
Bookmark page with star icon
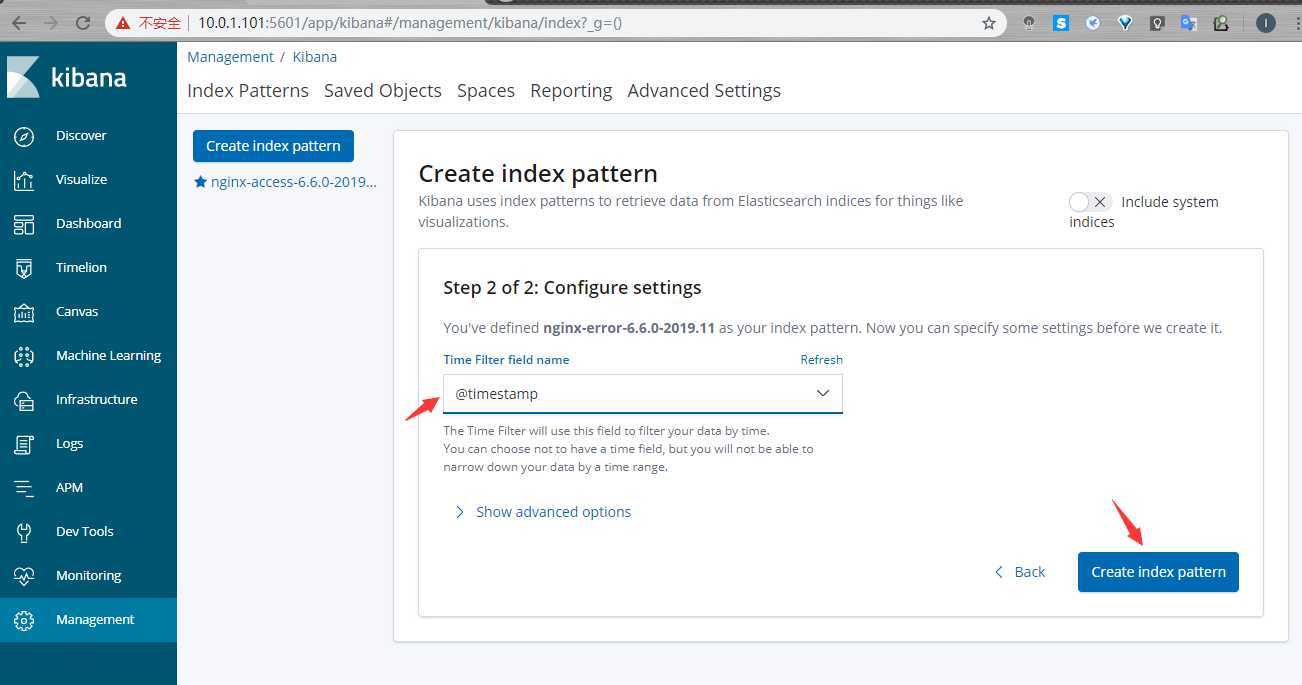click(989, 23)
